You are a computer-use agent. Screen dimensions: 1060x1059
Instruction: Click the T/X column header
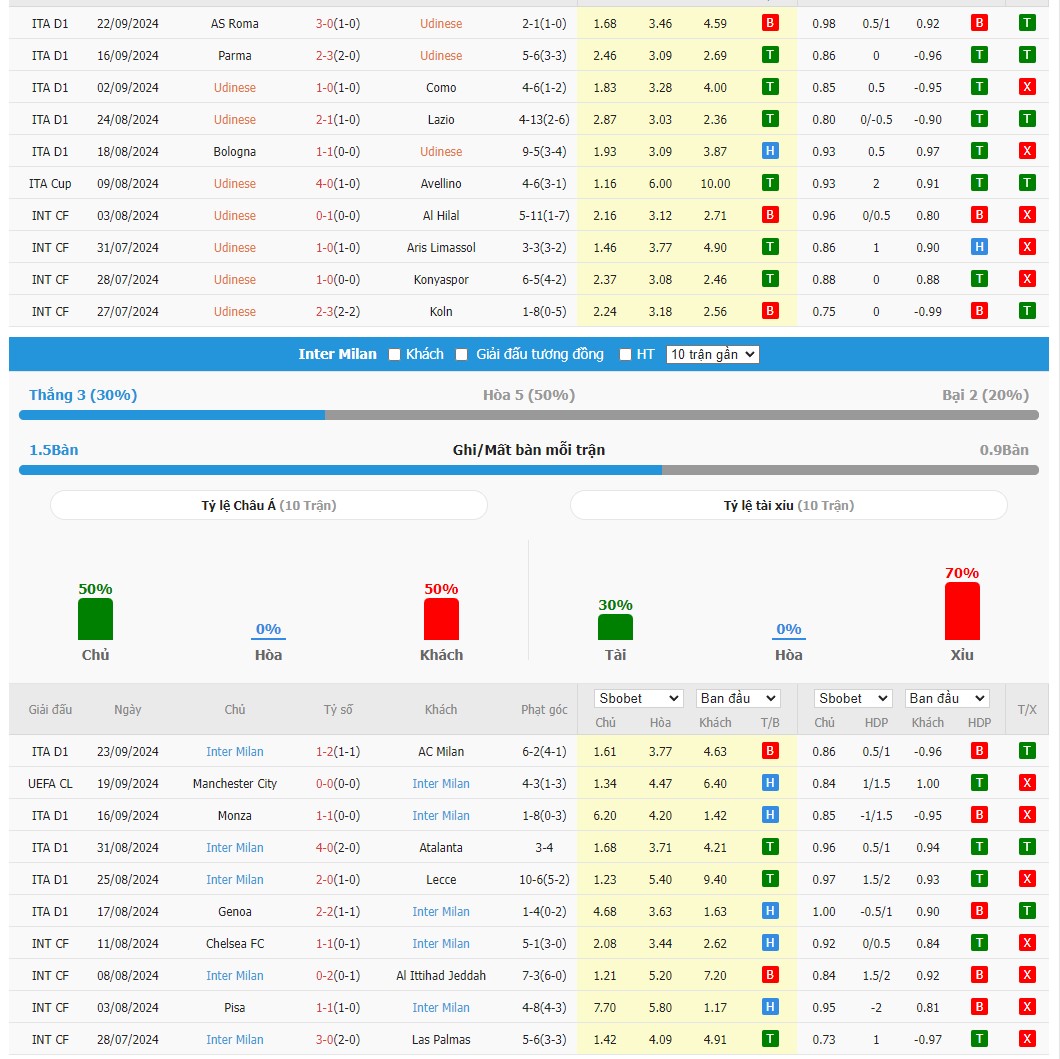tap(1026, 710)
